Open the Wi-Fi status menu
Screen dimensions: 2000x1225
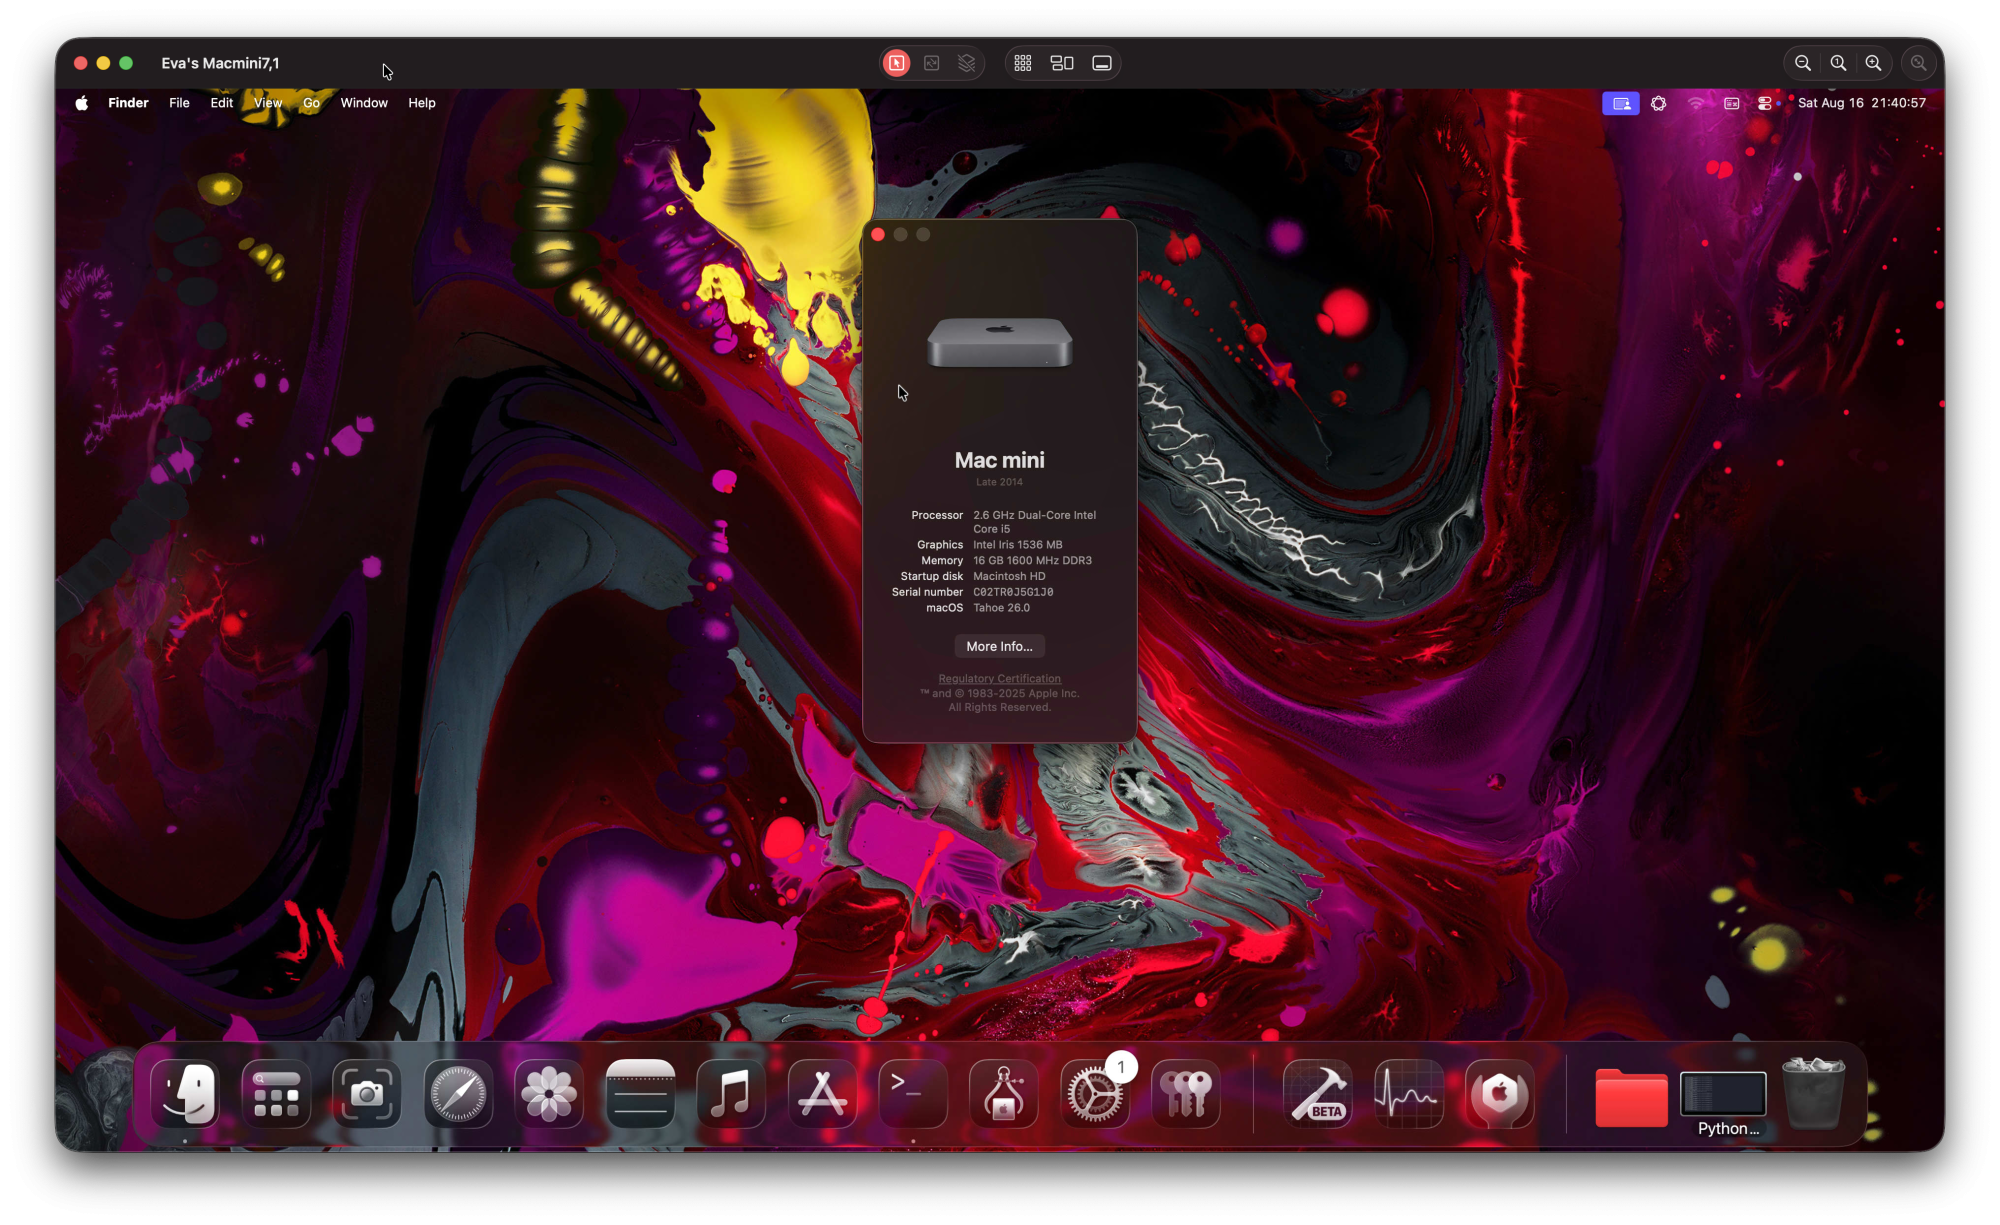click(1696, 103)
